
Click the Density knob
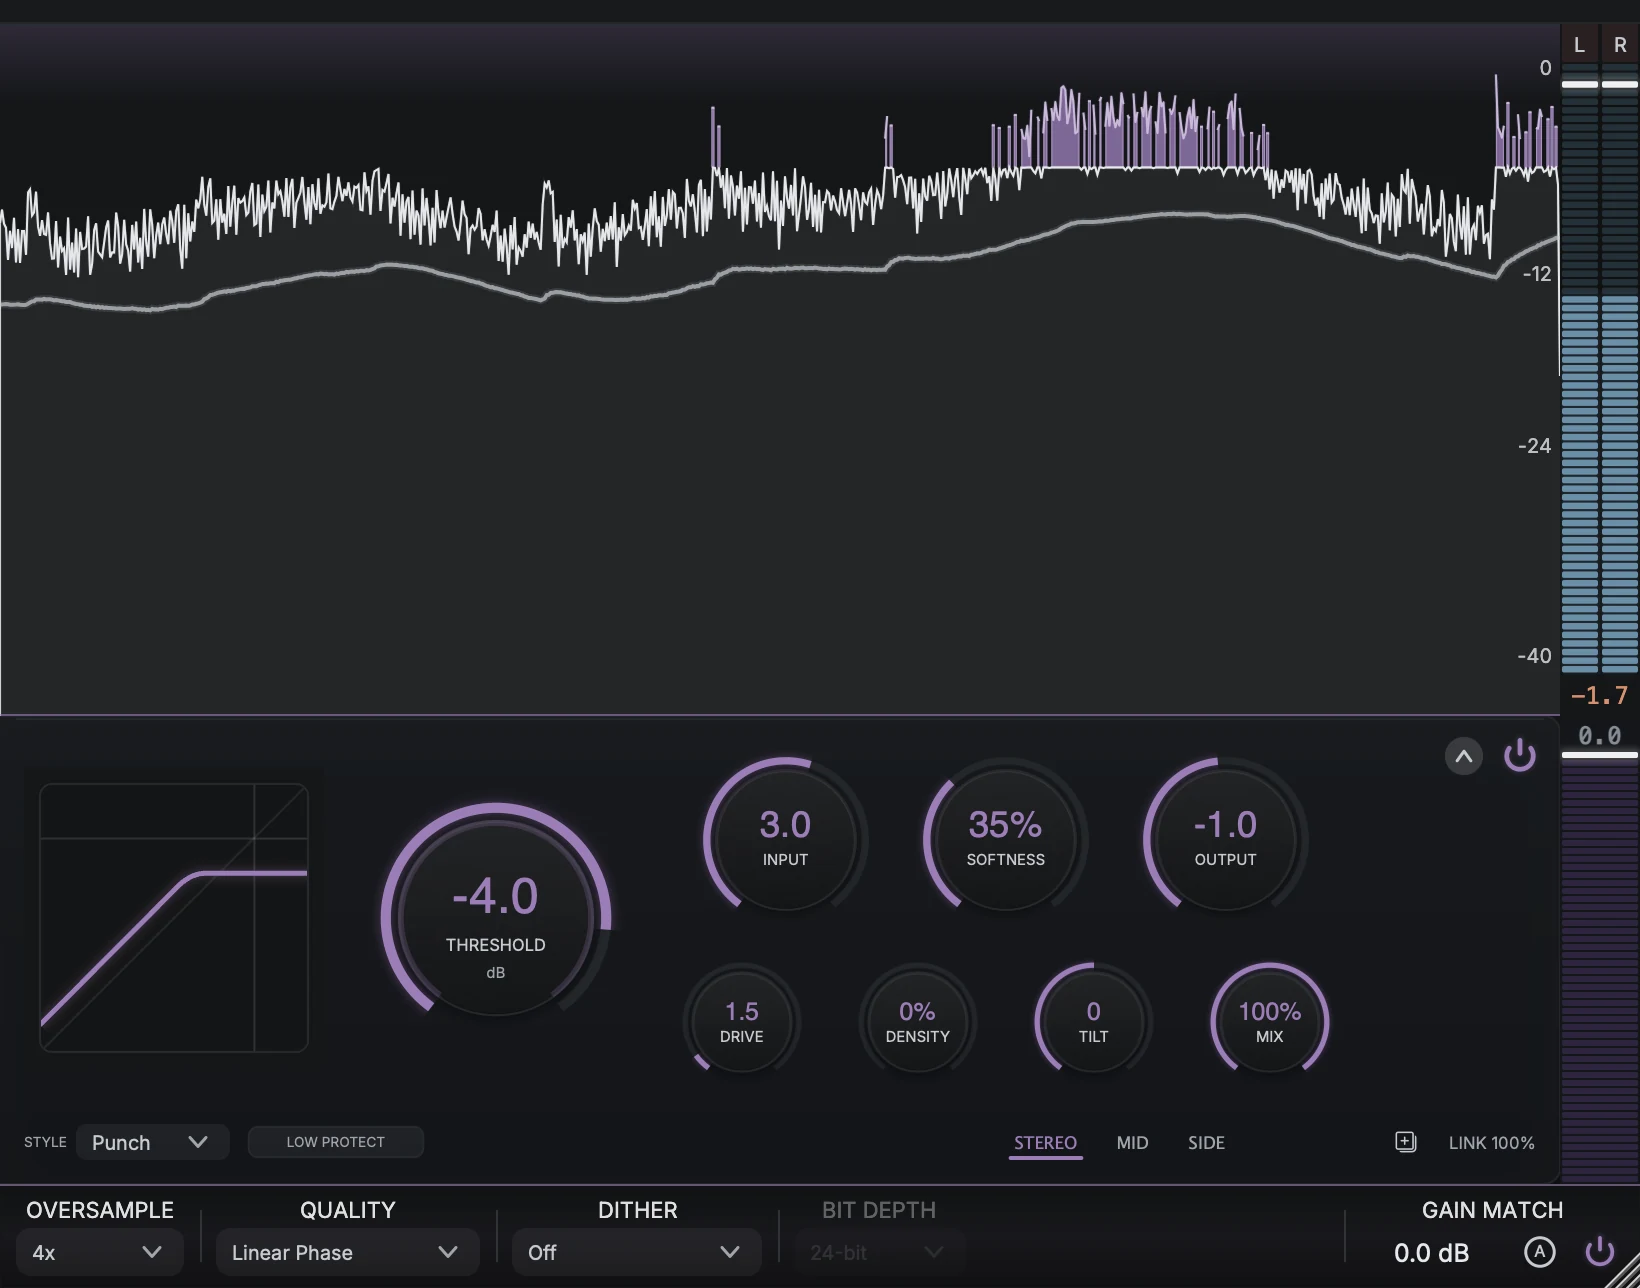tap(917, 1021)
